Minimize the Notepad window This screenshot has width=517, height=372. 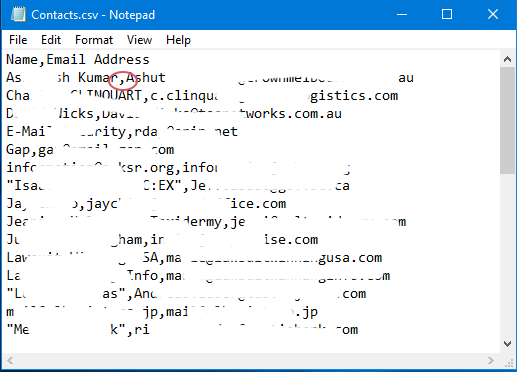tap(402, 14)
